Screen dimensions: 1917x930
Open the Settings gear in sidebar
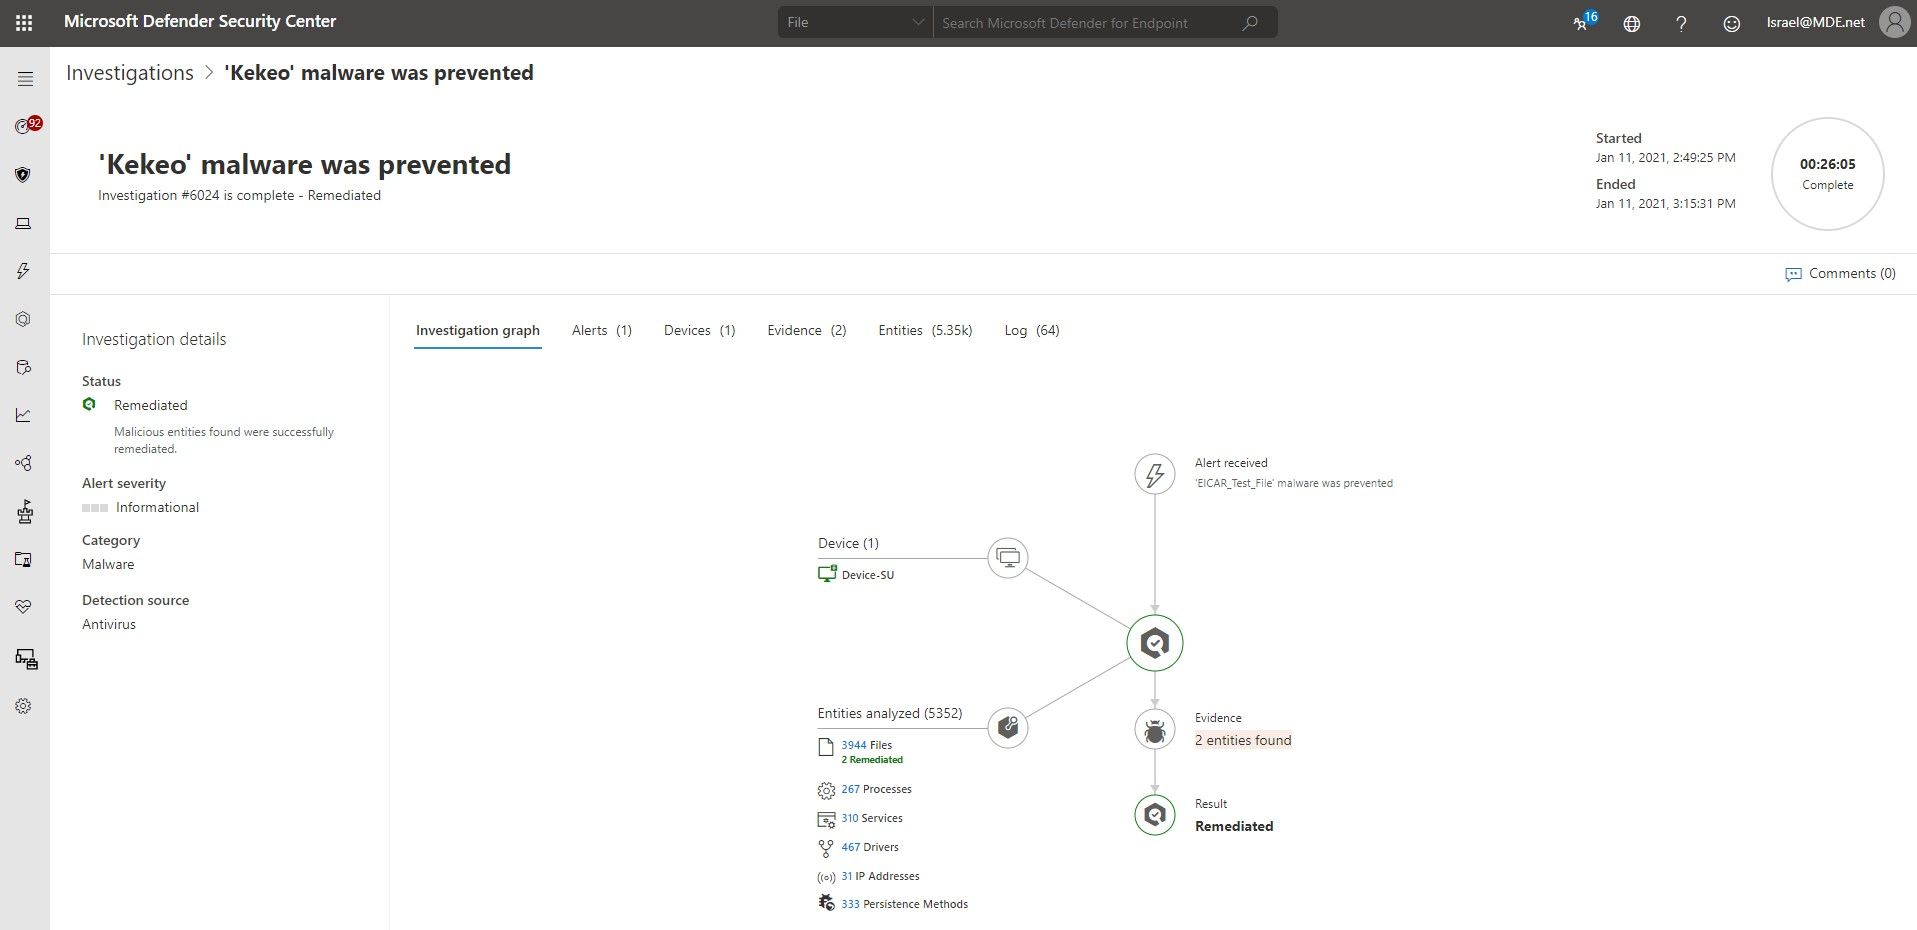pyautogui.click(x=23, y=706)
